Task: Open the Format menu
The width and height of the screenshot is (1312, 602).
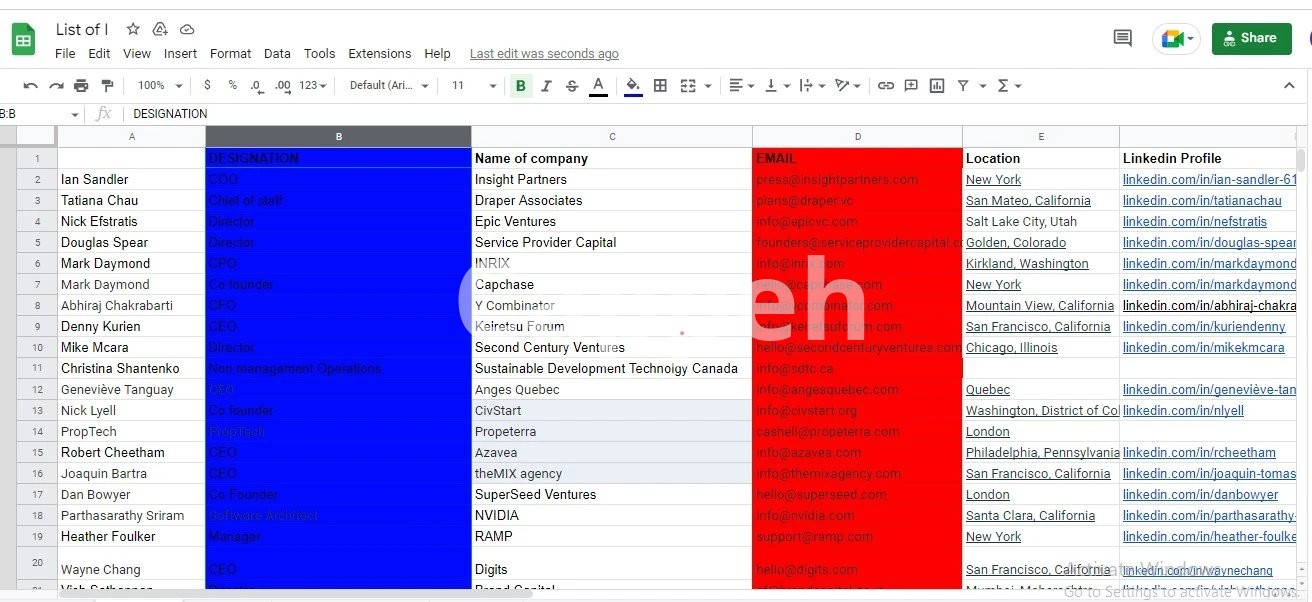Action: (x=230, y=54)
